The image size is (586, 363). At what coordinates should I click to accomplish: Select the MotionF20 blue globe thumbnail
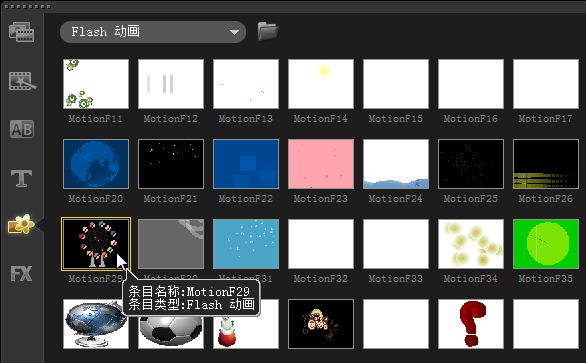96,164
